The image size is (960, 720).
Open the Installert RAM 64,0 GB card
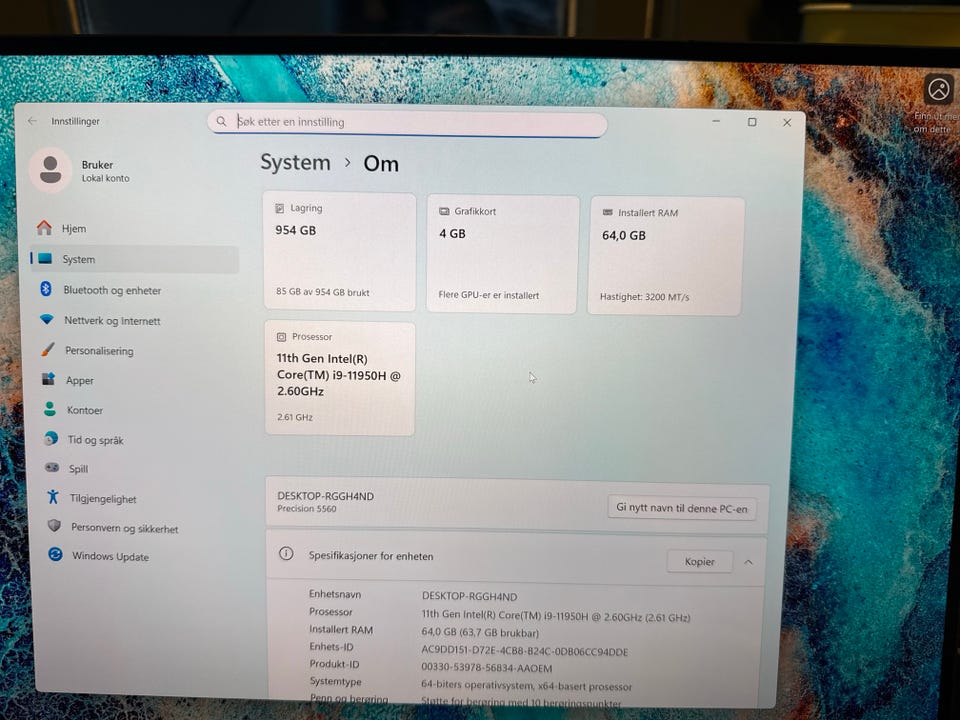(666, 256)
